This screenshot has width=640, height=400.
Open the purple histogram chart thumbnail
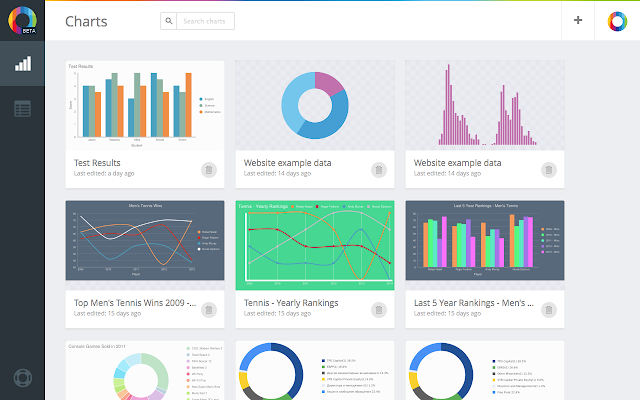[485, 105]
